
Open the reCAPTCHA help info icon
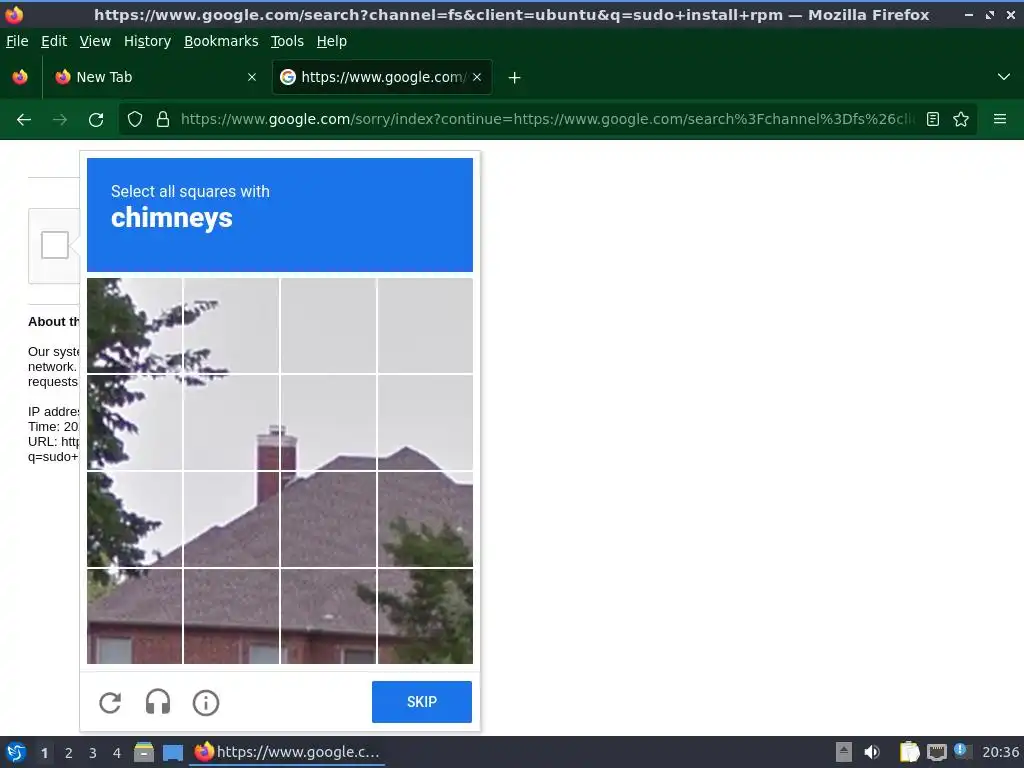[x=206, y=703]
